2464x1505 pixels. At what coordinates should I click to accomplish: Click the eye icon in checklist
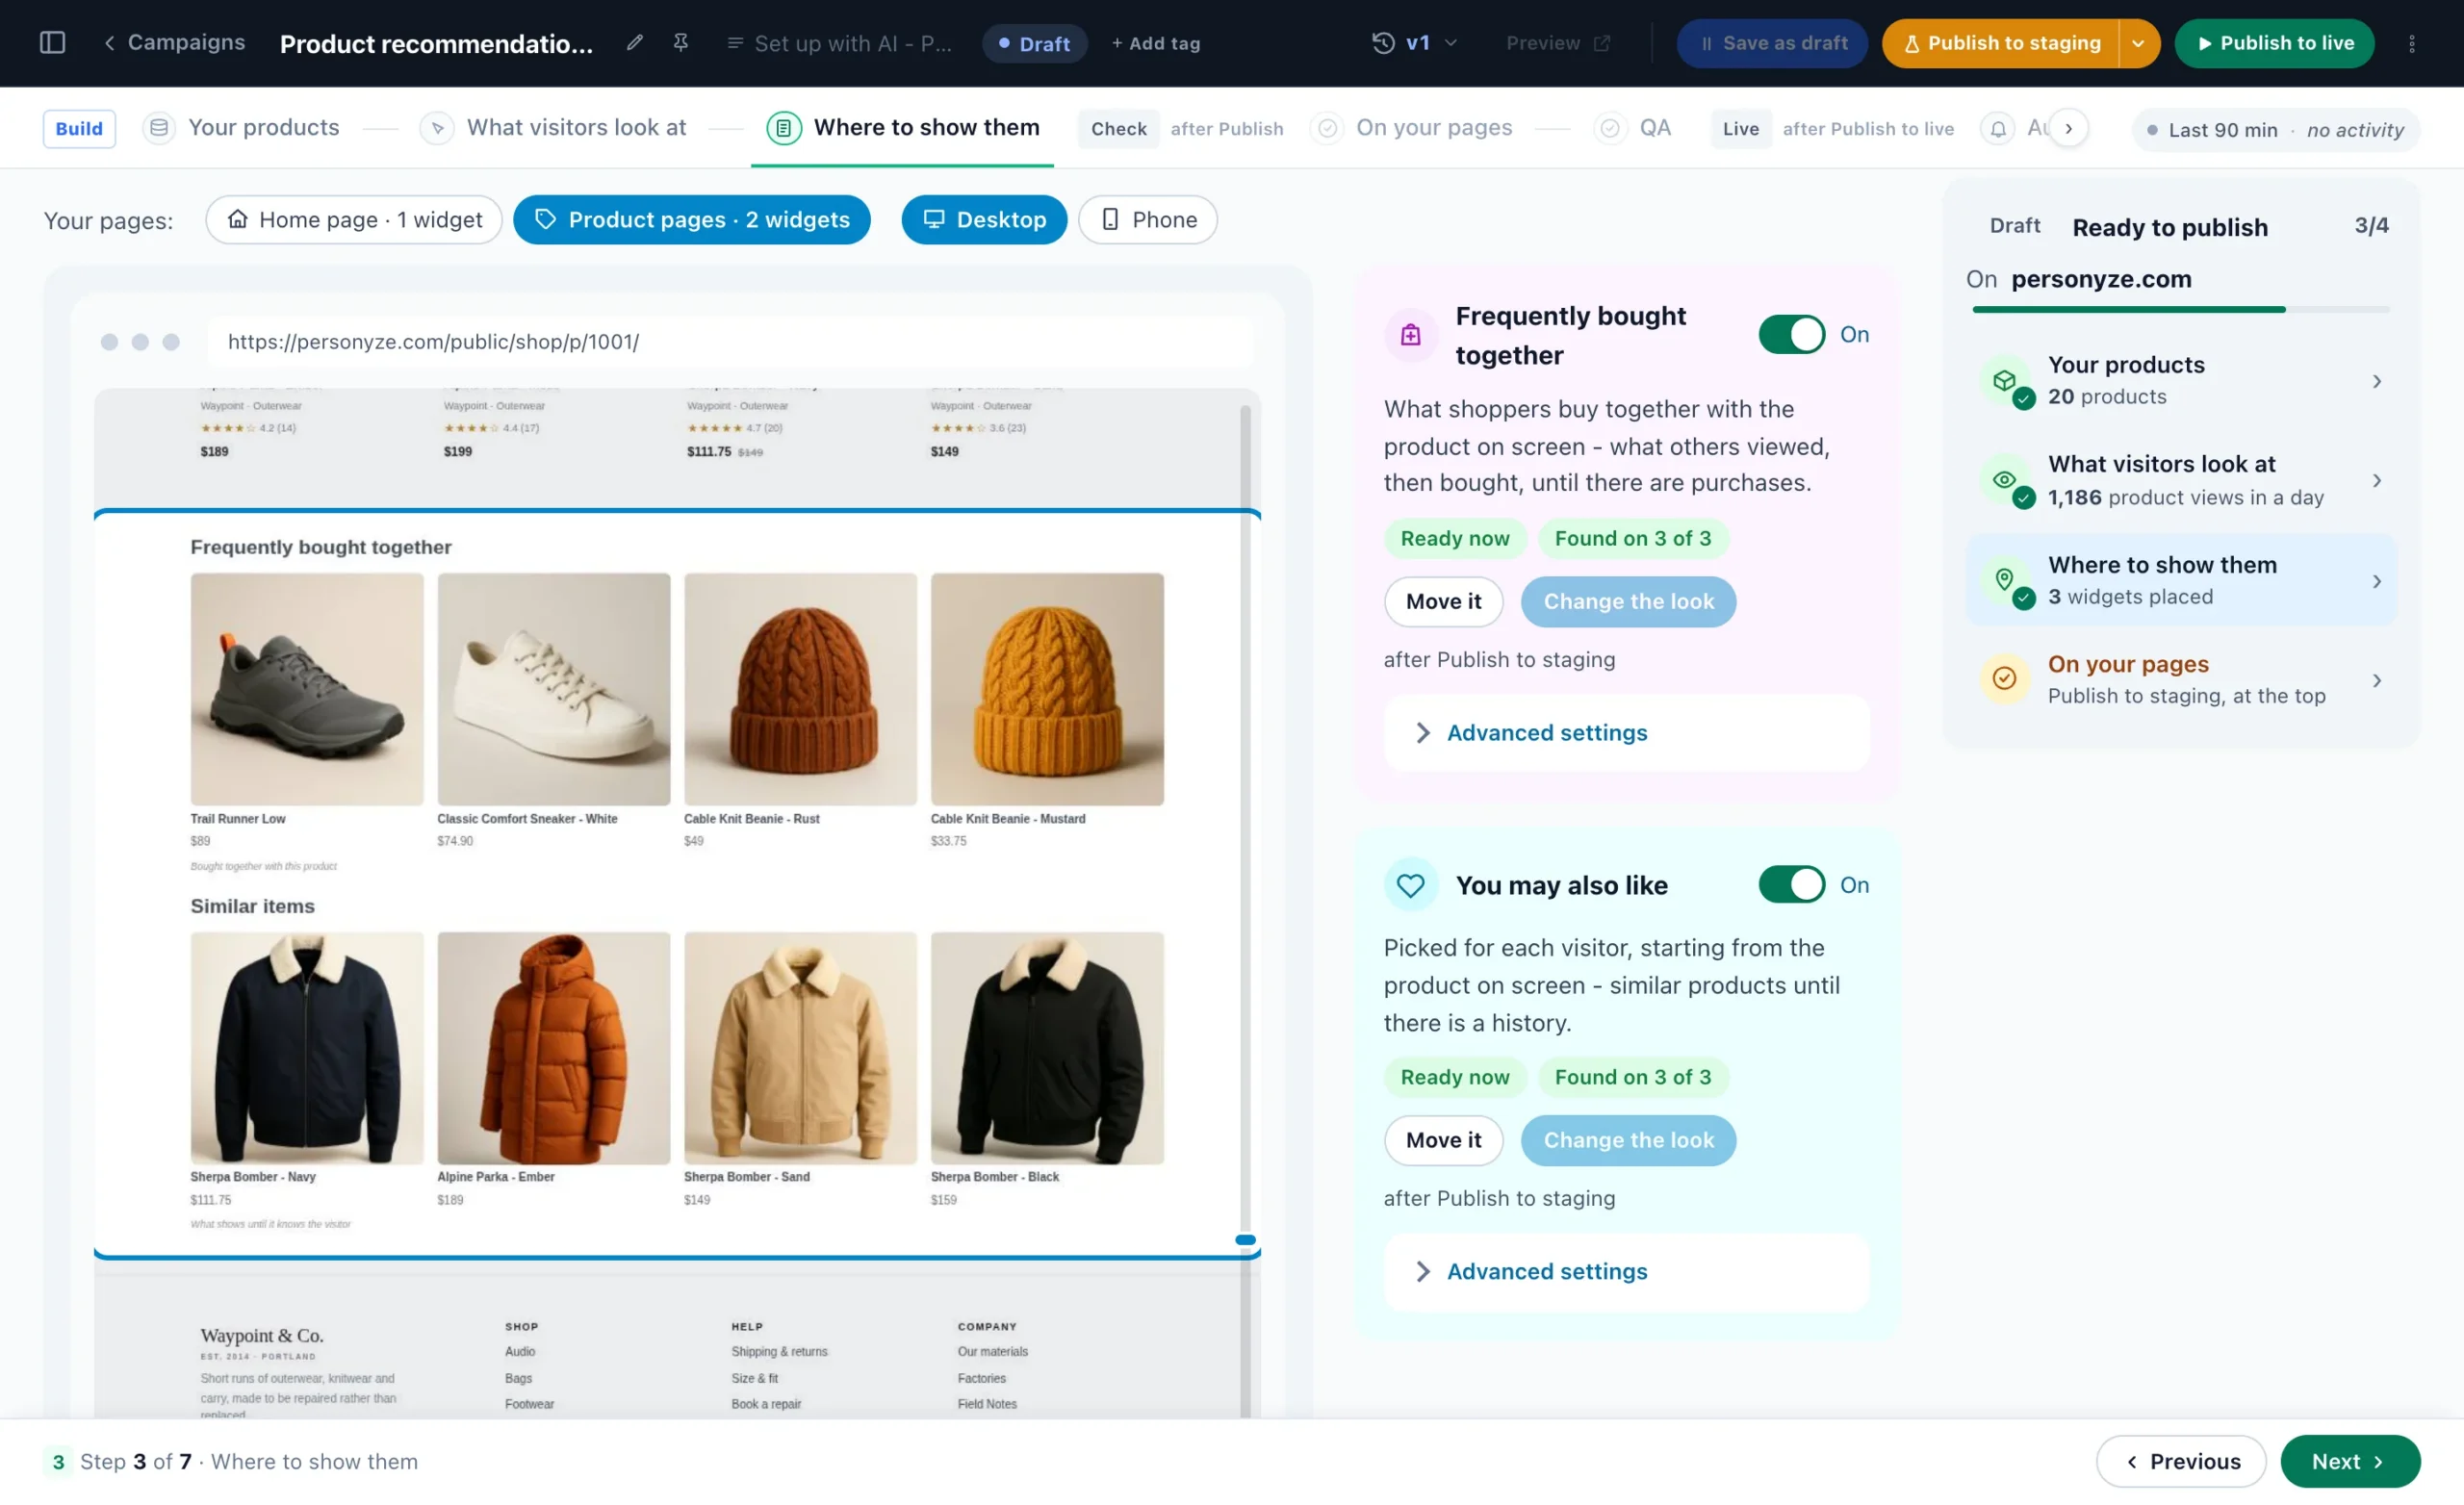(2005, 480)
